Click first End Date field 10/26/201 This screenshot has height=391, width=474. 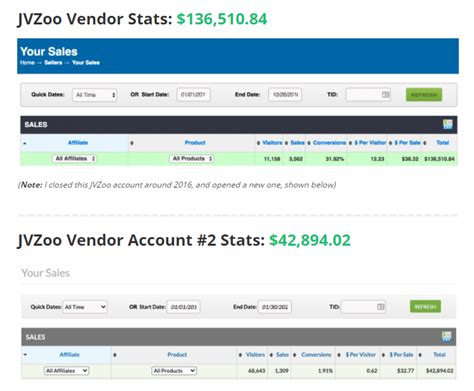coord(285,95)
